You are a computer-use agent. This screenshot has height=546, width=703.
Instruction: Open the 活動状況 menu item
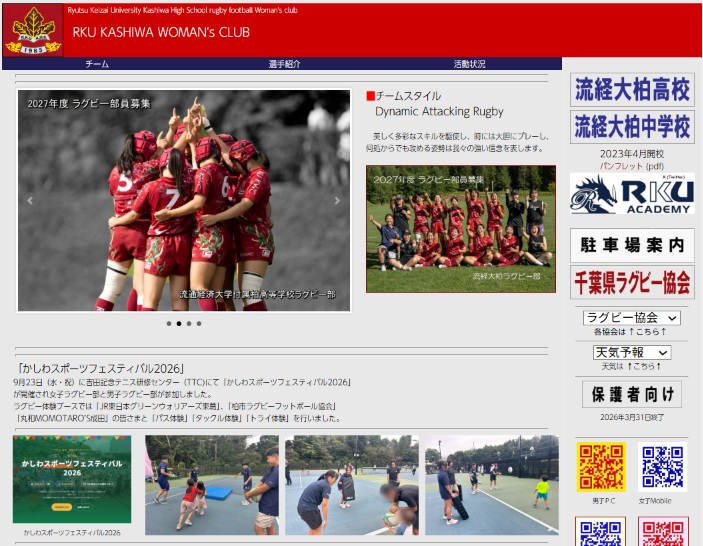tap(469, 64)
